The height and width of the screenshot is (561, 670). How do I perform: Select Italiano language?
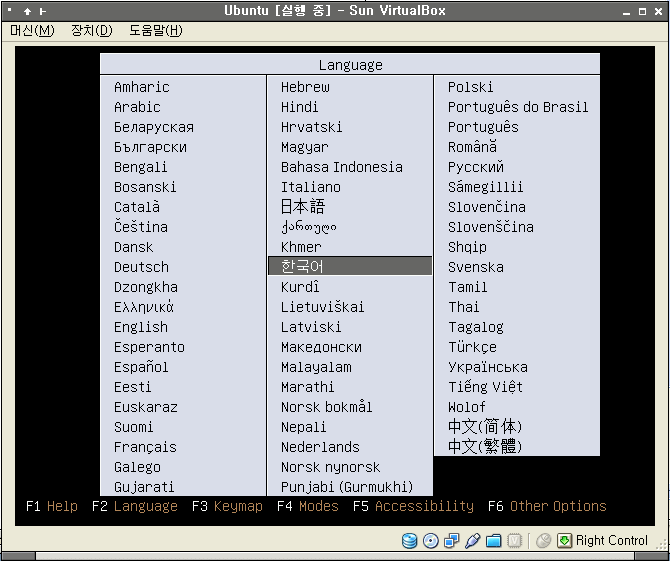point(311,187)
